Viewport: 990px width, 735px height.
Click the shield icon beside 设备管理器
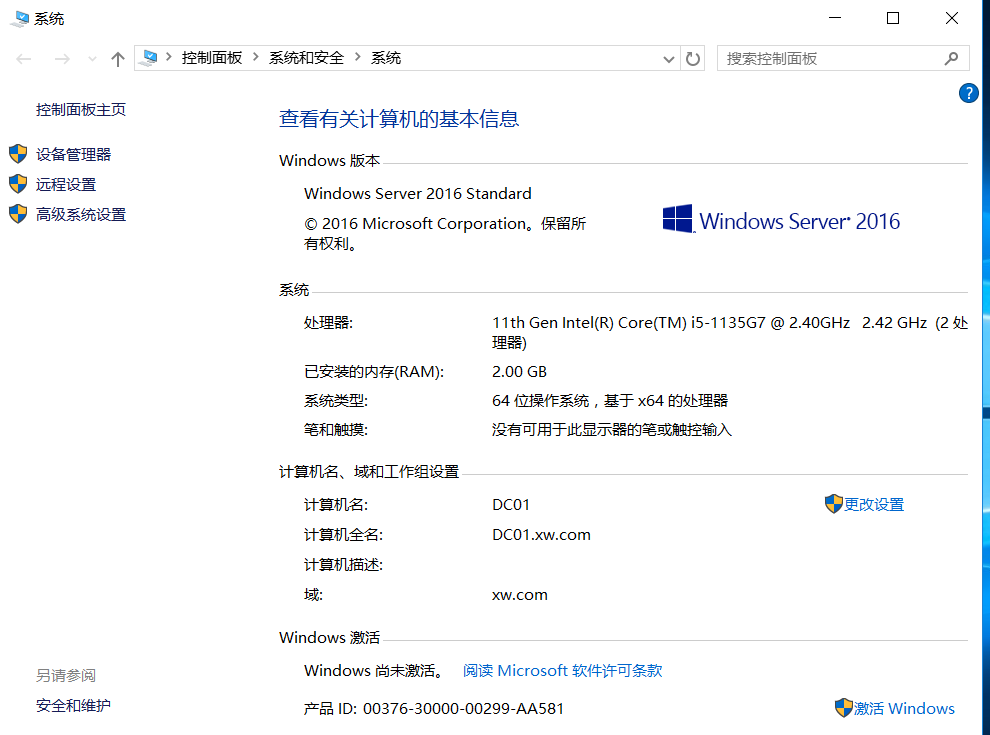click(x=18, y=153)
